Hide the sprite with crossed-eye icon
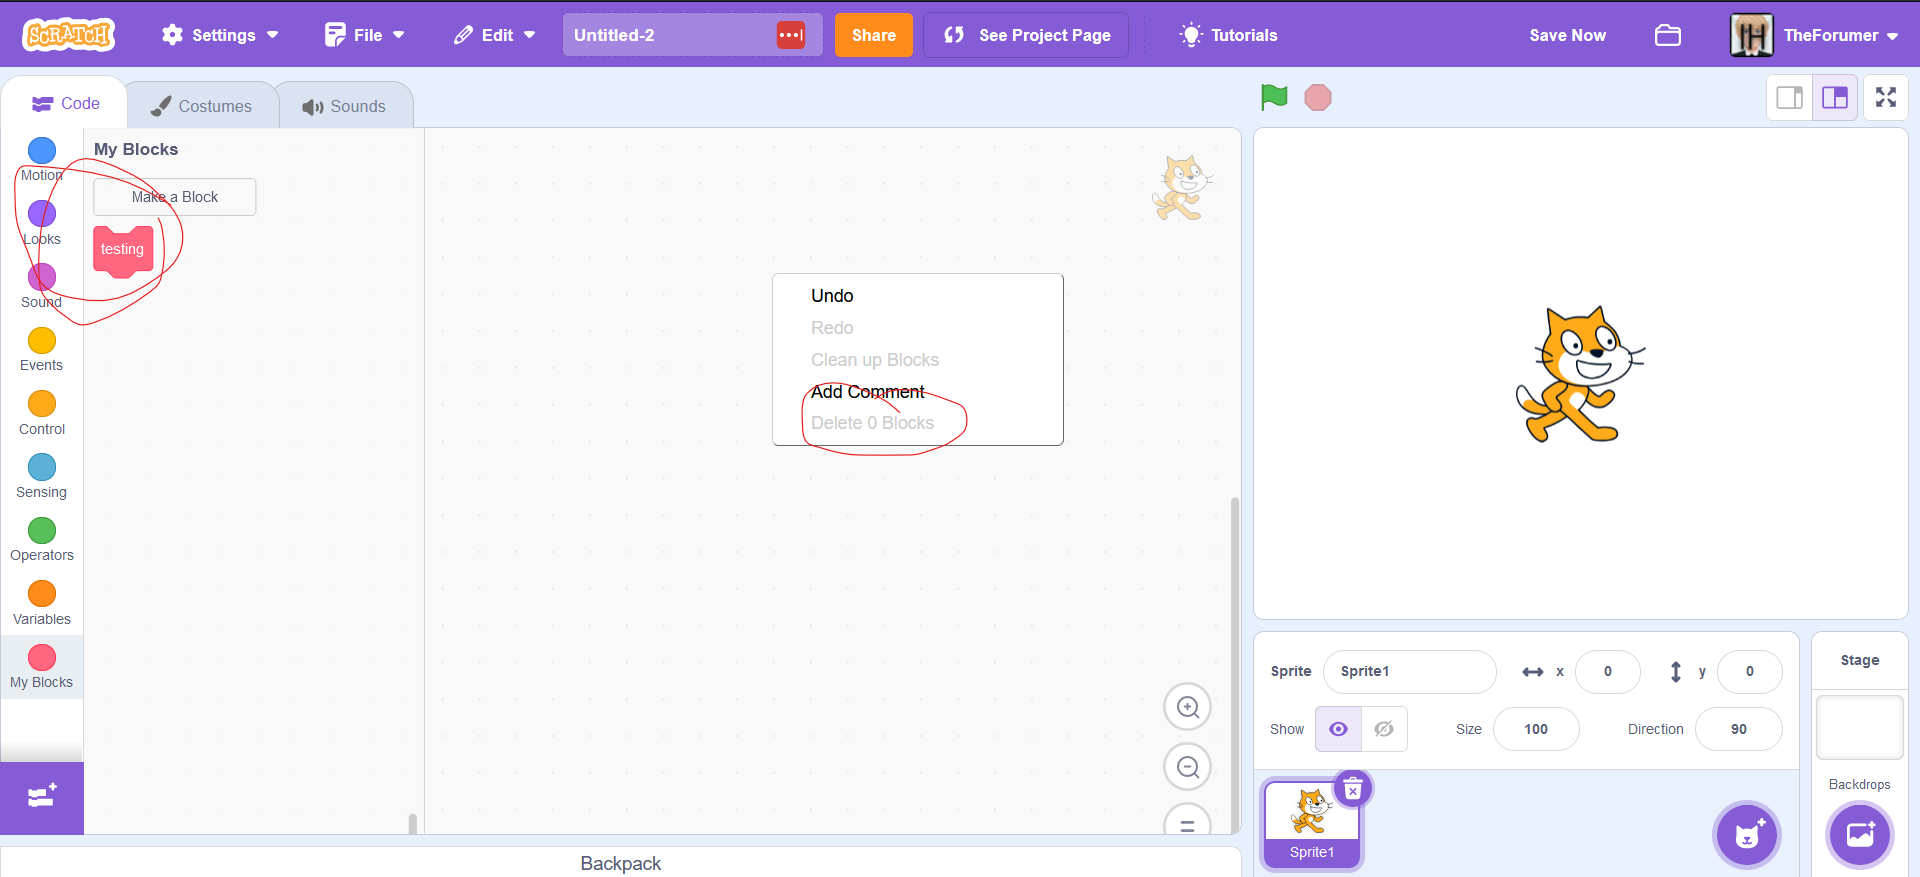Viewport: 1920px width, 877px height. [1384, 729]
